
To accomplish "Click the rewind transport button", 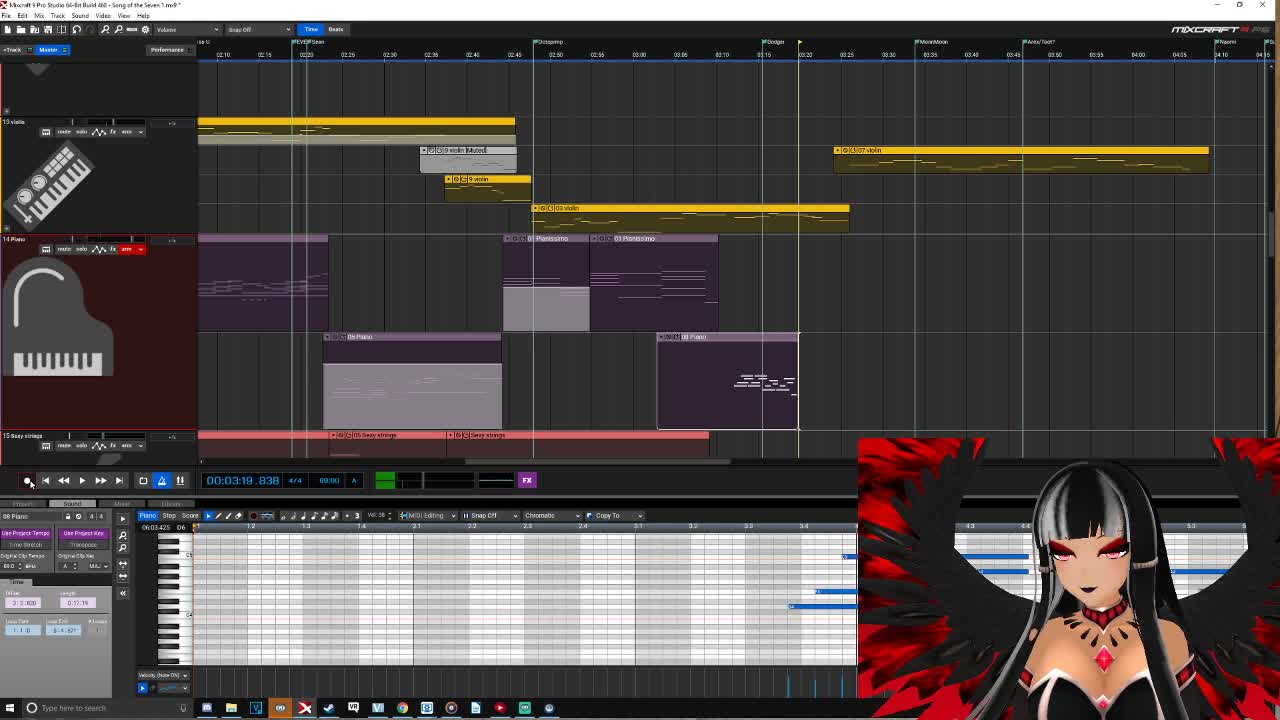I will point(63,481).
